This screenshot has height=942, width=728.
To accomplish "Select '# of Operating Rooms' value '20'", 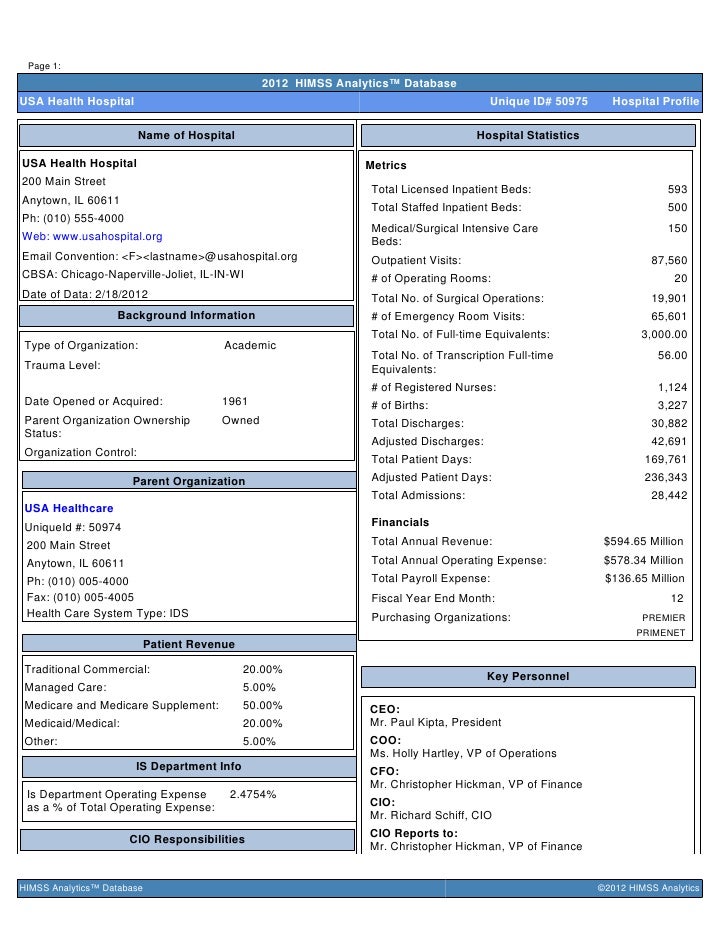I will click(x=681, y=278).
